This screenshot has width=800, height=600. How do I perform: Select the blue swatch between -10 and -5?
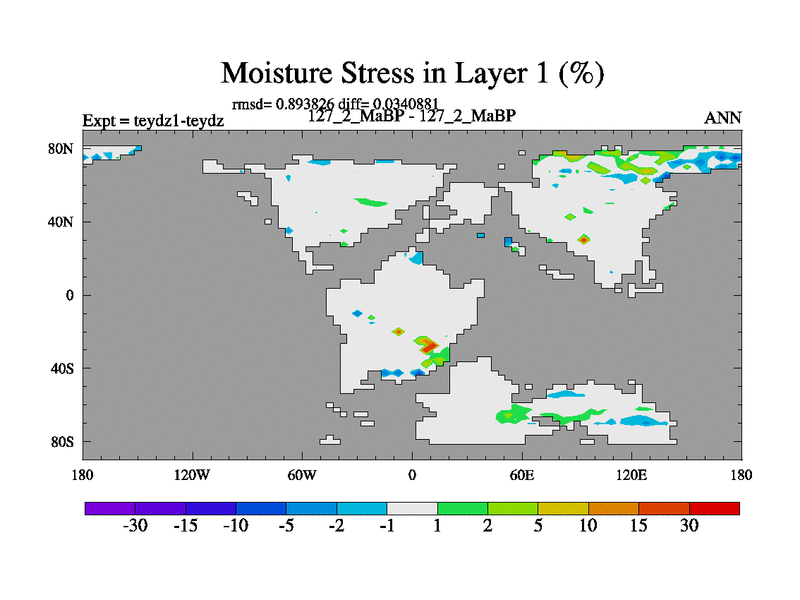pos(260,508)
